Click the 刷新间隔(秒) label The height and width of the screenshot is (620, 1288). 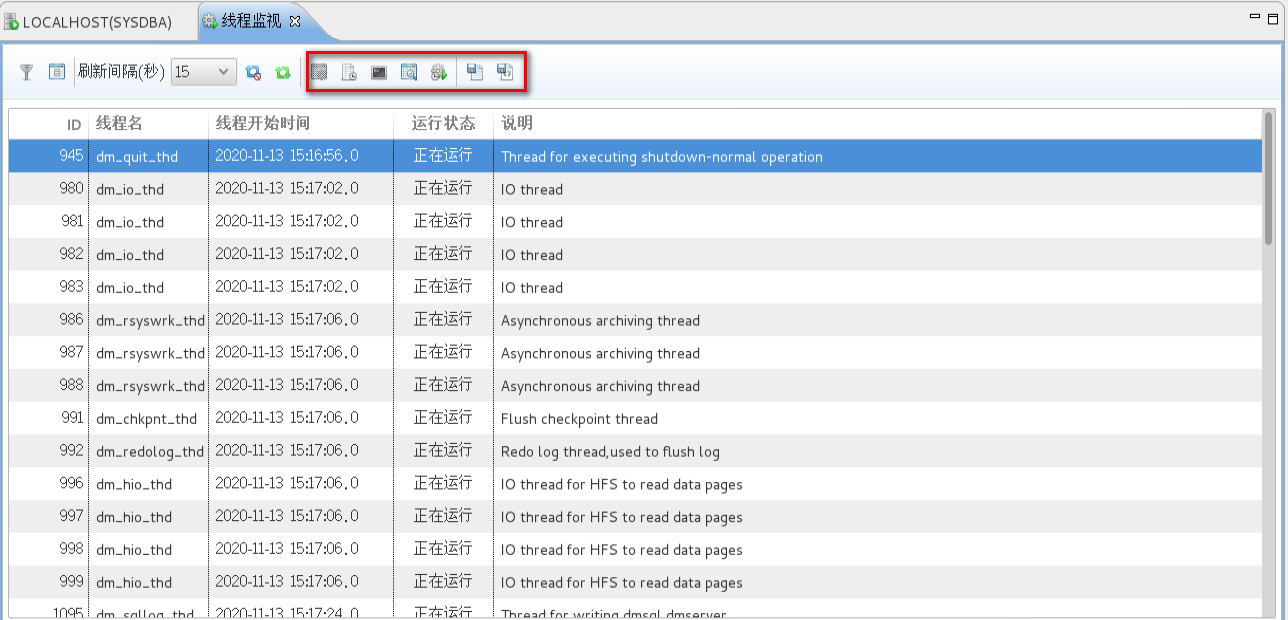pos(121,72)
